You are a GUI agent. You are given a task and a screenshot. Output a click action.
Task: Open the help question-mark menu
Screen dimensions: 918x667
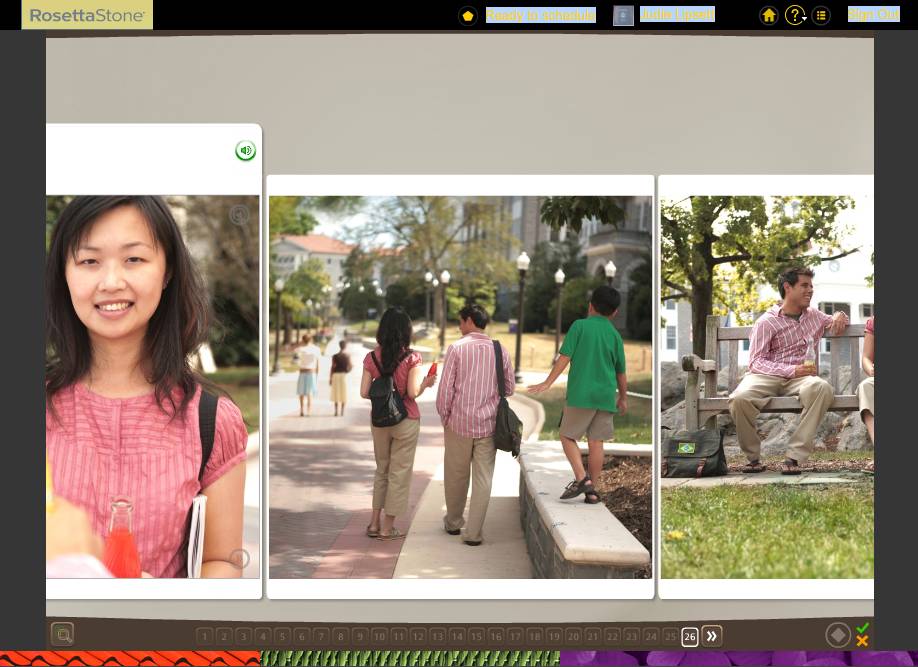[x=795, y=15]
